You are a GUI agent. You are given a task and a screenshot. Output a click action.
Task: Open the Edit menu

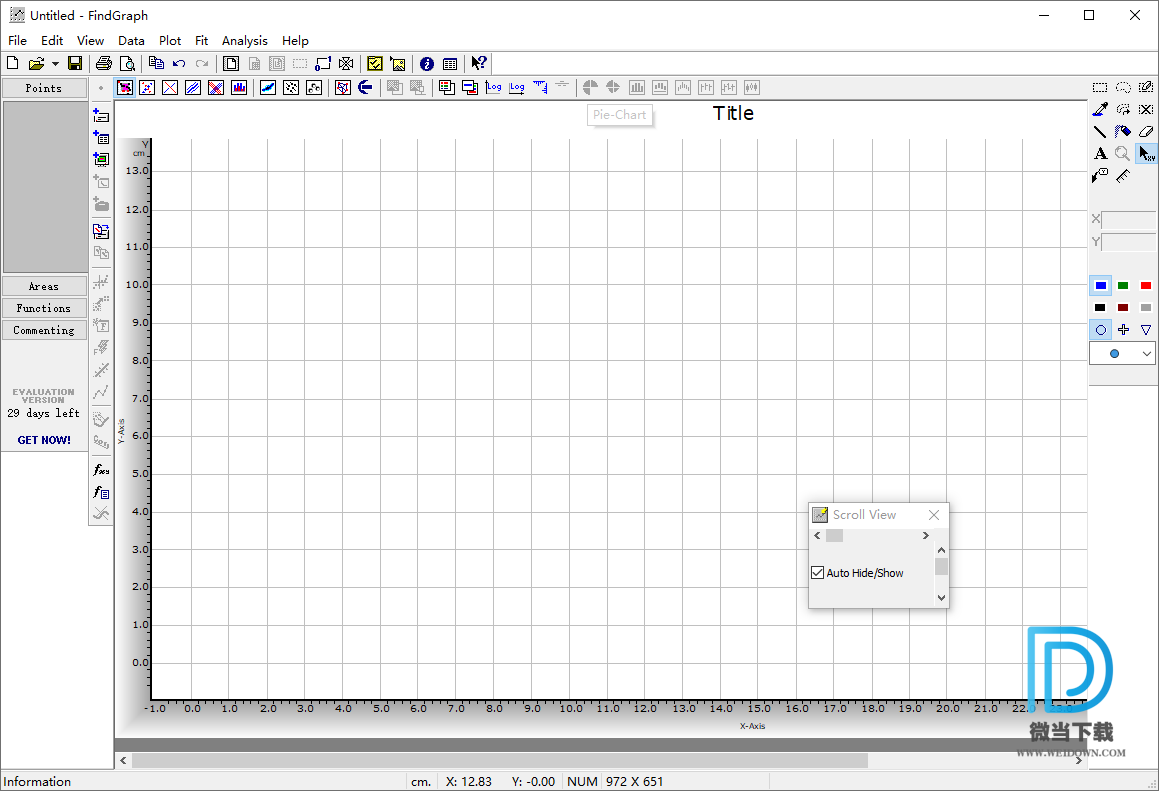[52, 41]
